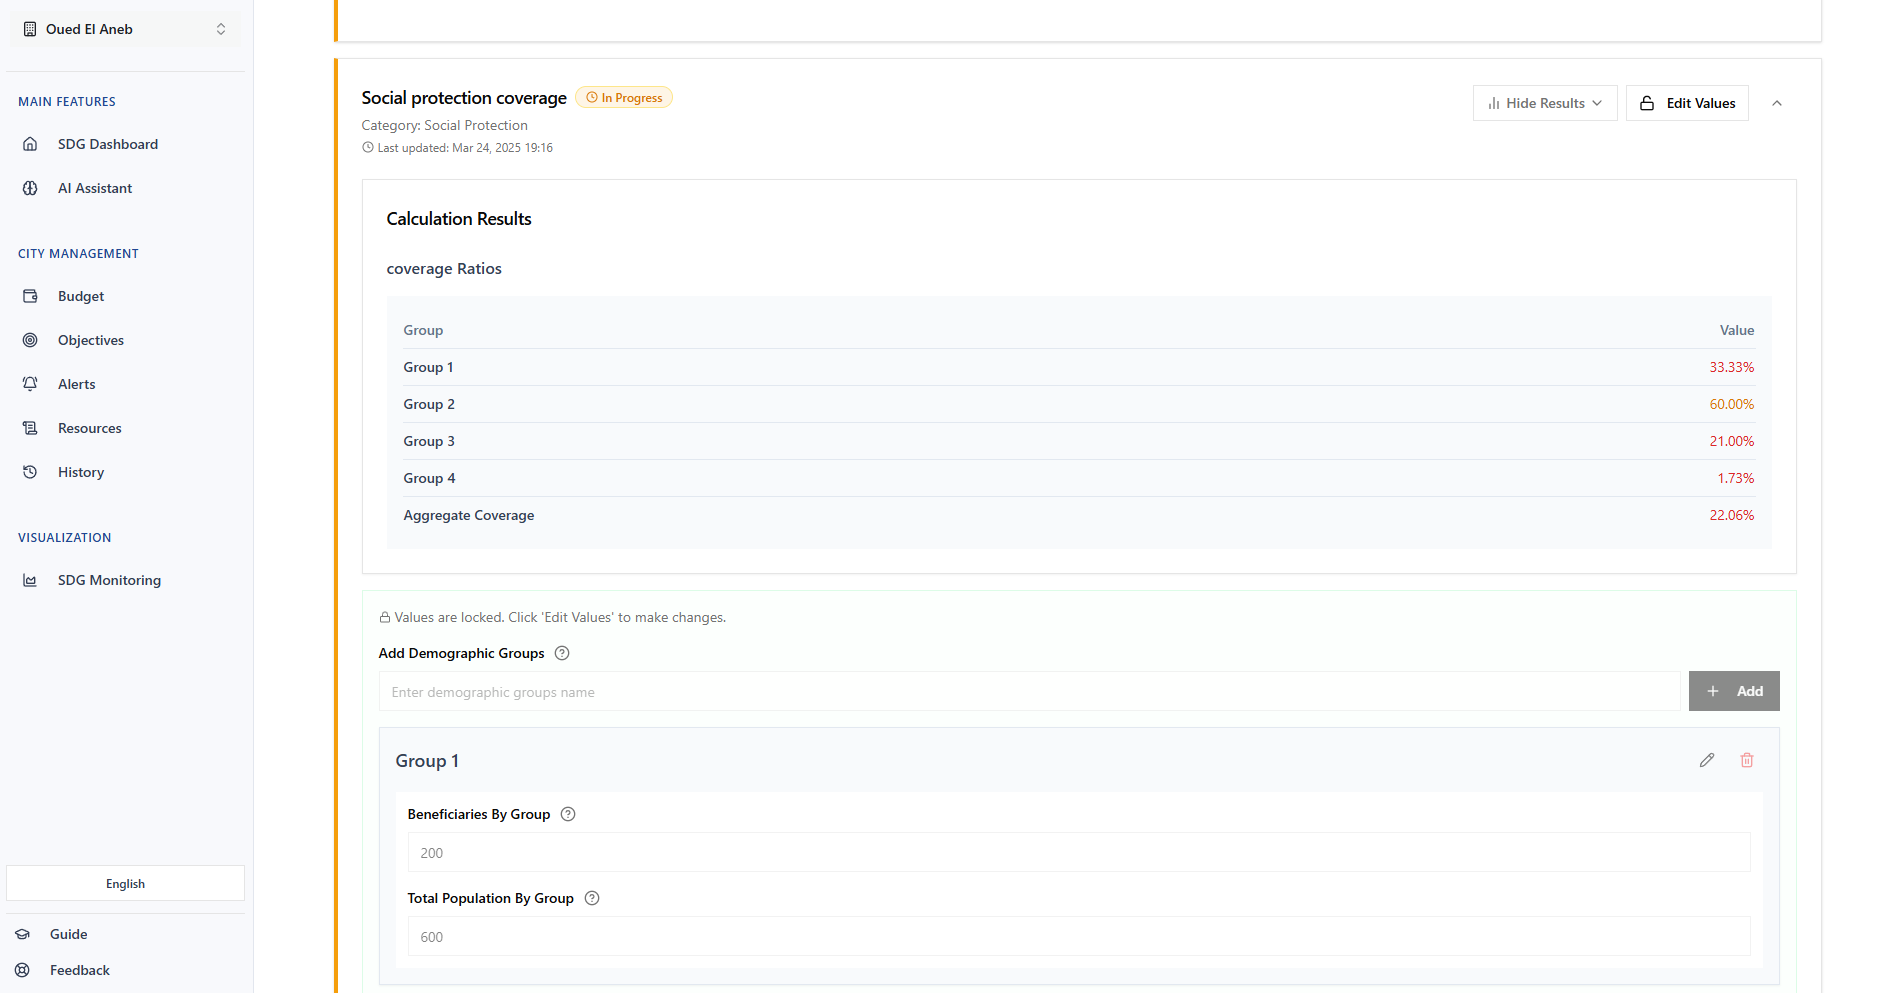
Task: View Alerts via the bell icon
Action: [76, 384]
